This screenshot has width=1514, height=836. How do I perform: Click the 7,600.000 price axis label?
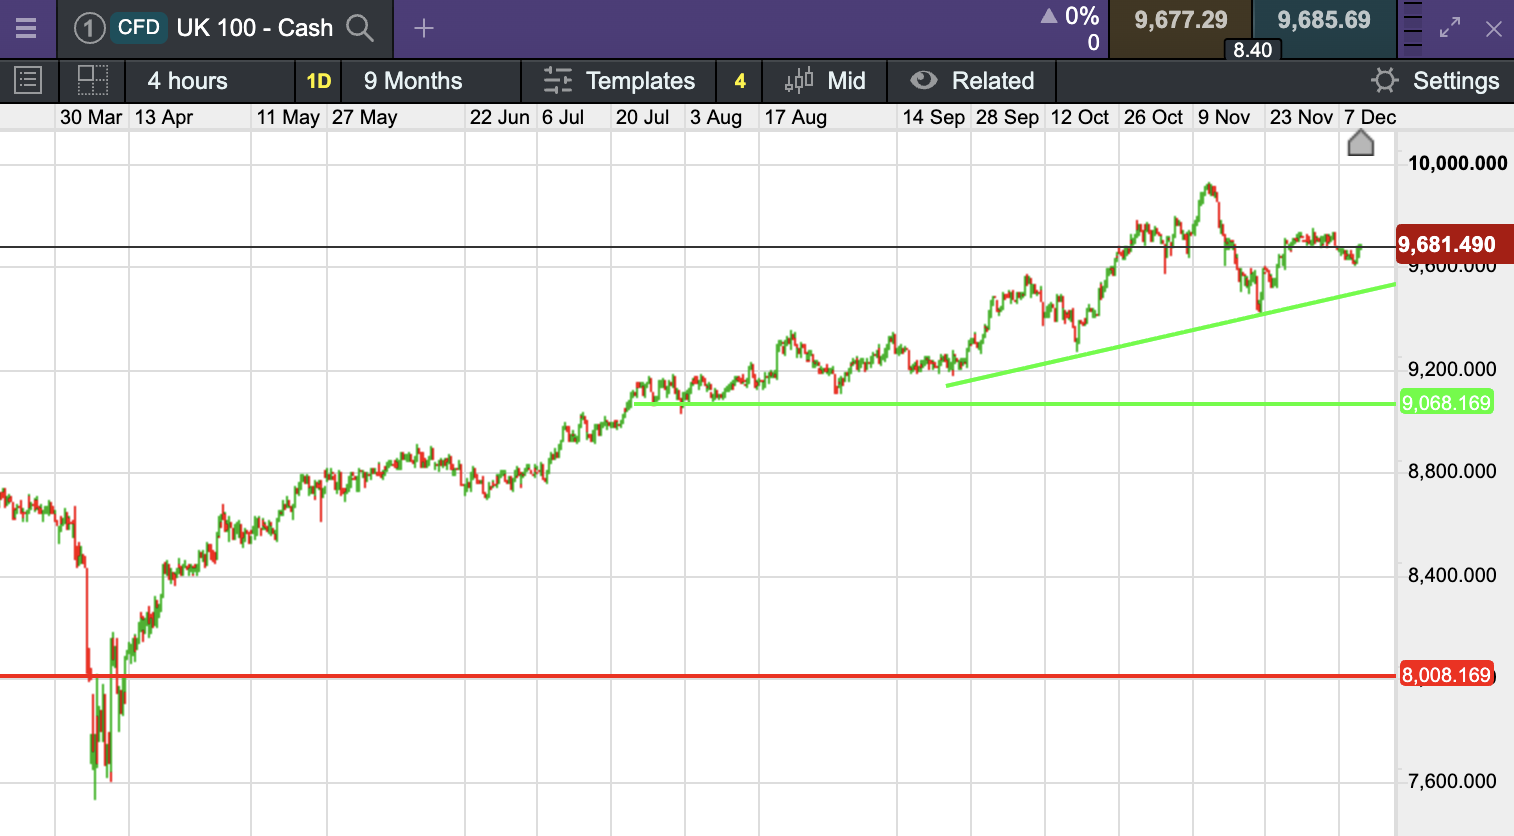click(1452, 781)
